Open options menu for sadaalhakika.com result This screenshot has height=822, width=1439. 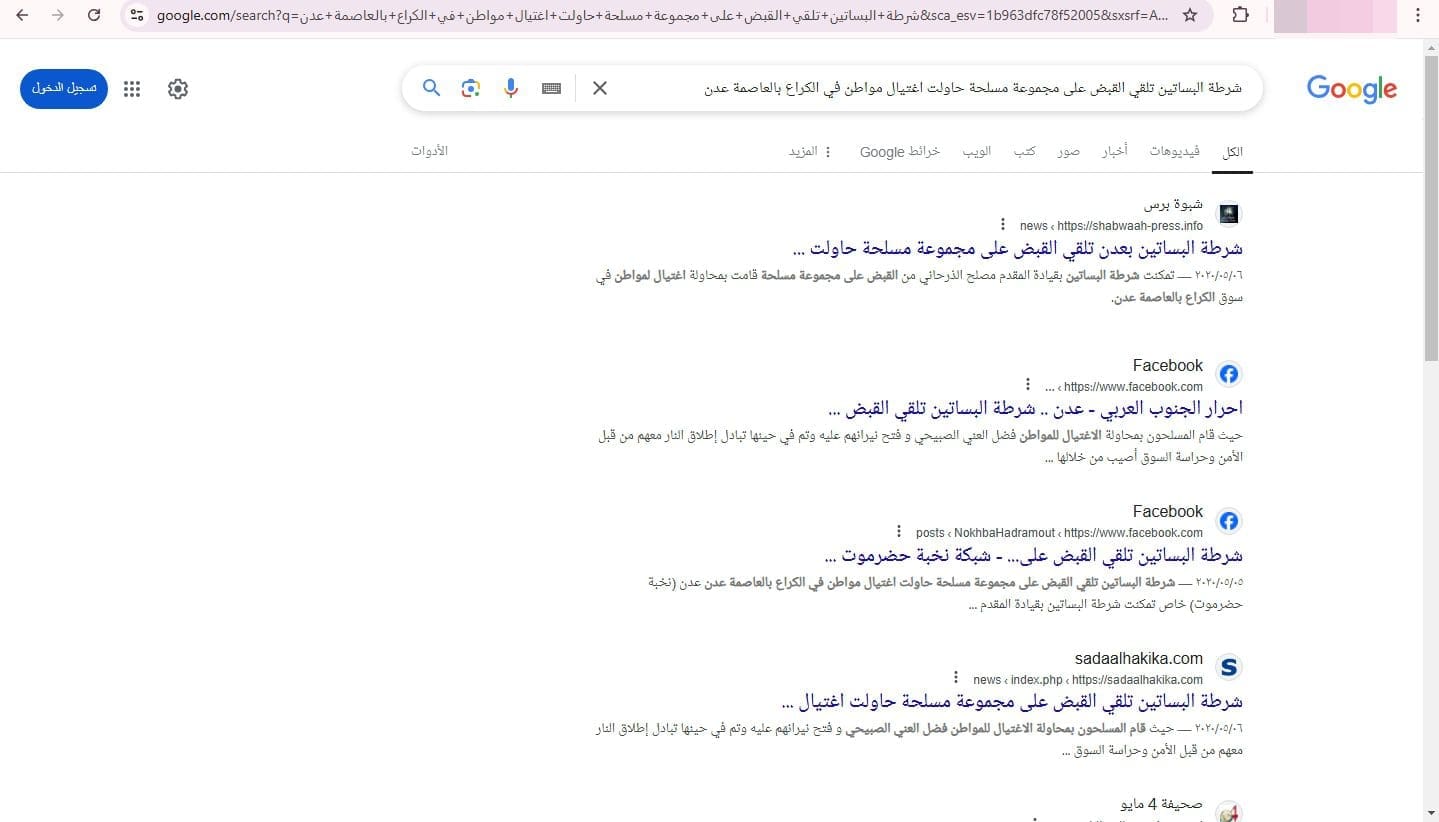(956, 678)
